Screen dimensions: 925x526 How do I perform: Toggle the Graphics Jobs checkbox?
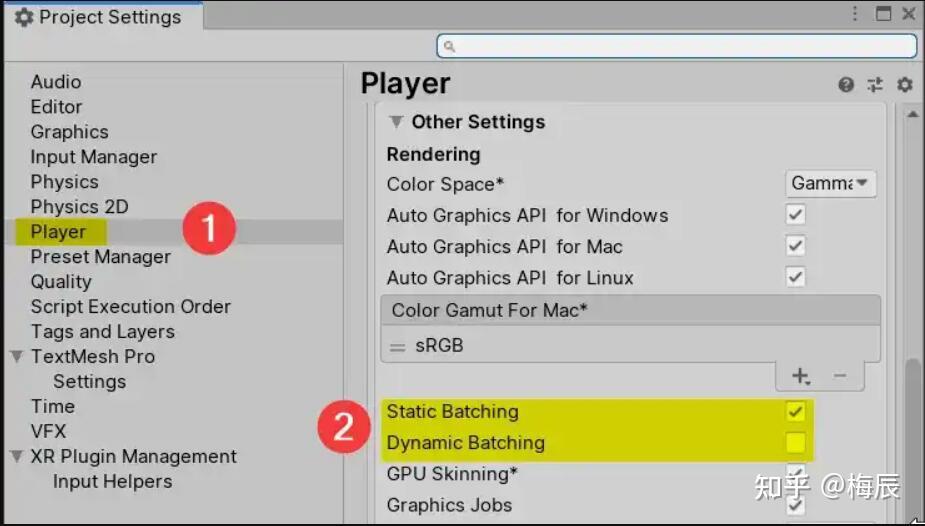[796, 505]
